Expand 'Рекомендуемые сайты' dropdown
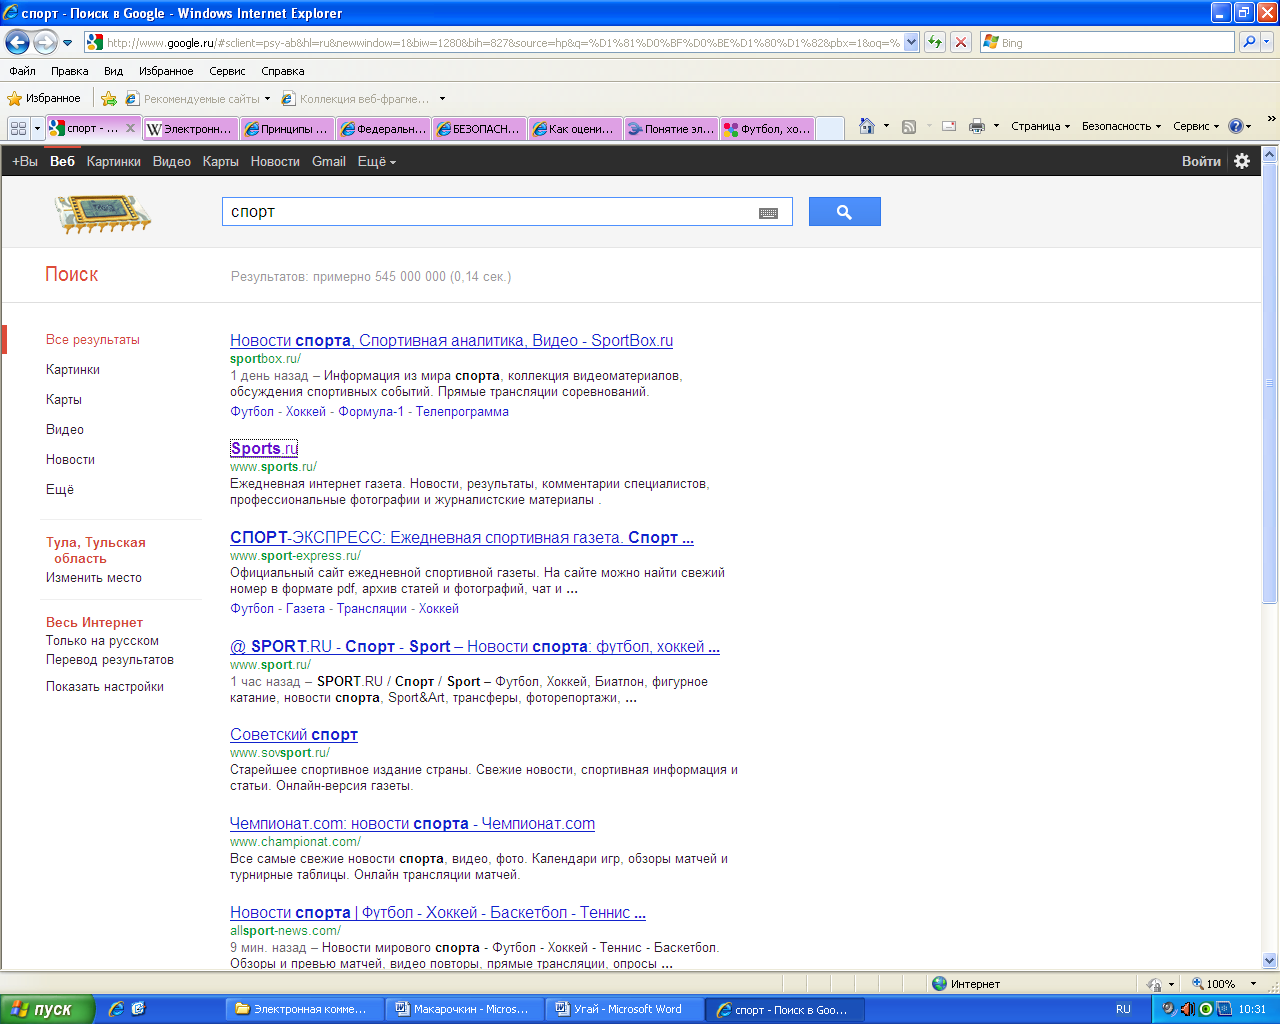Viewport: 1280px width, 1024px height. click(x=267, y=99)
